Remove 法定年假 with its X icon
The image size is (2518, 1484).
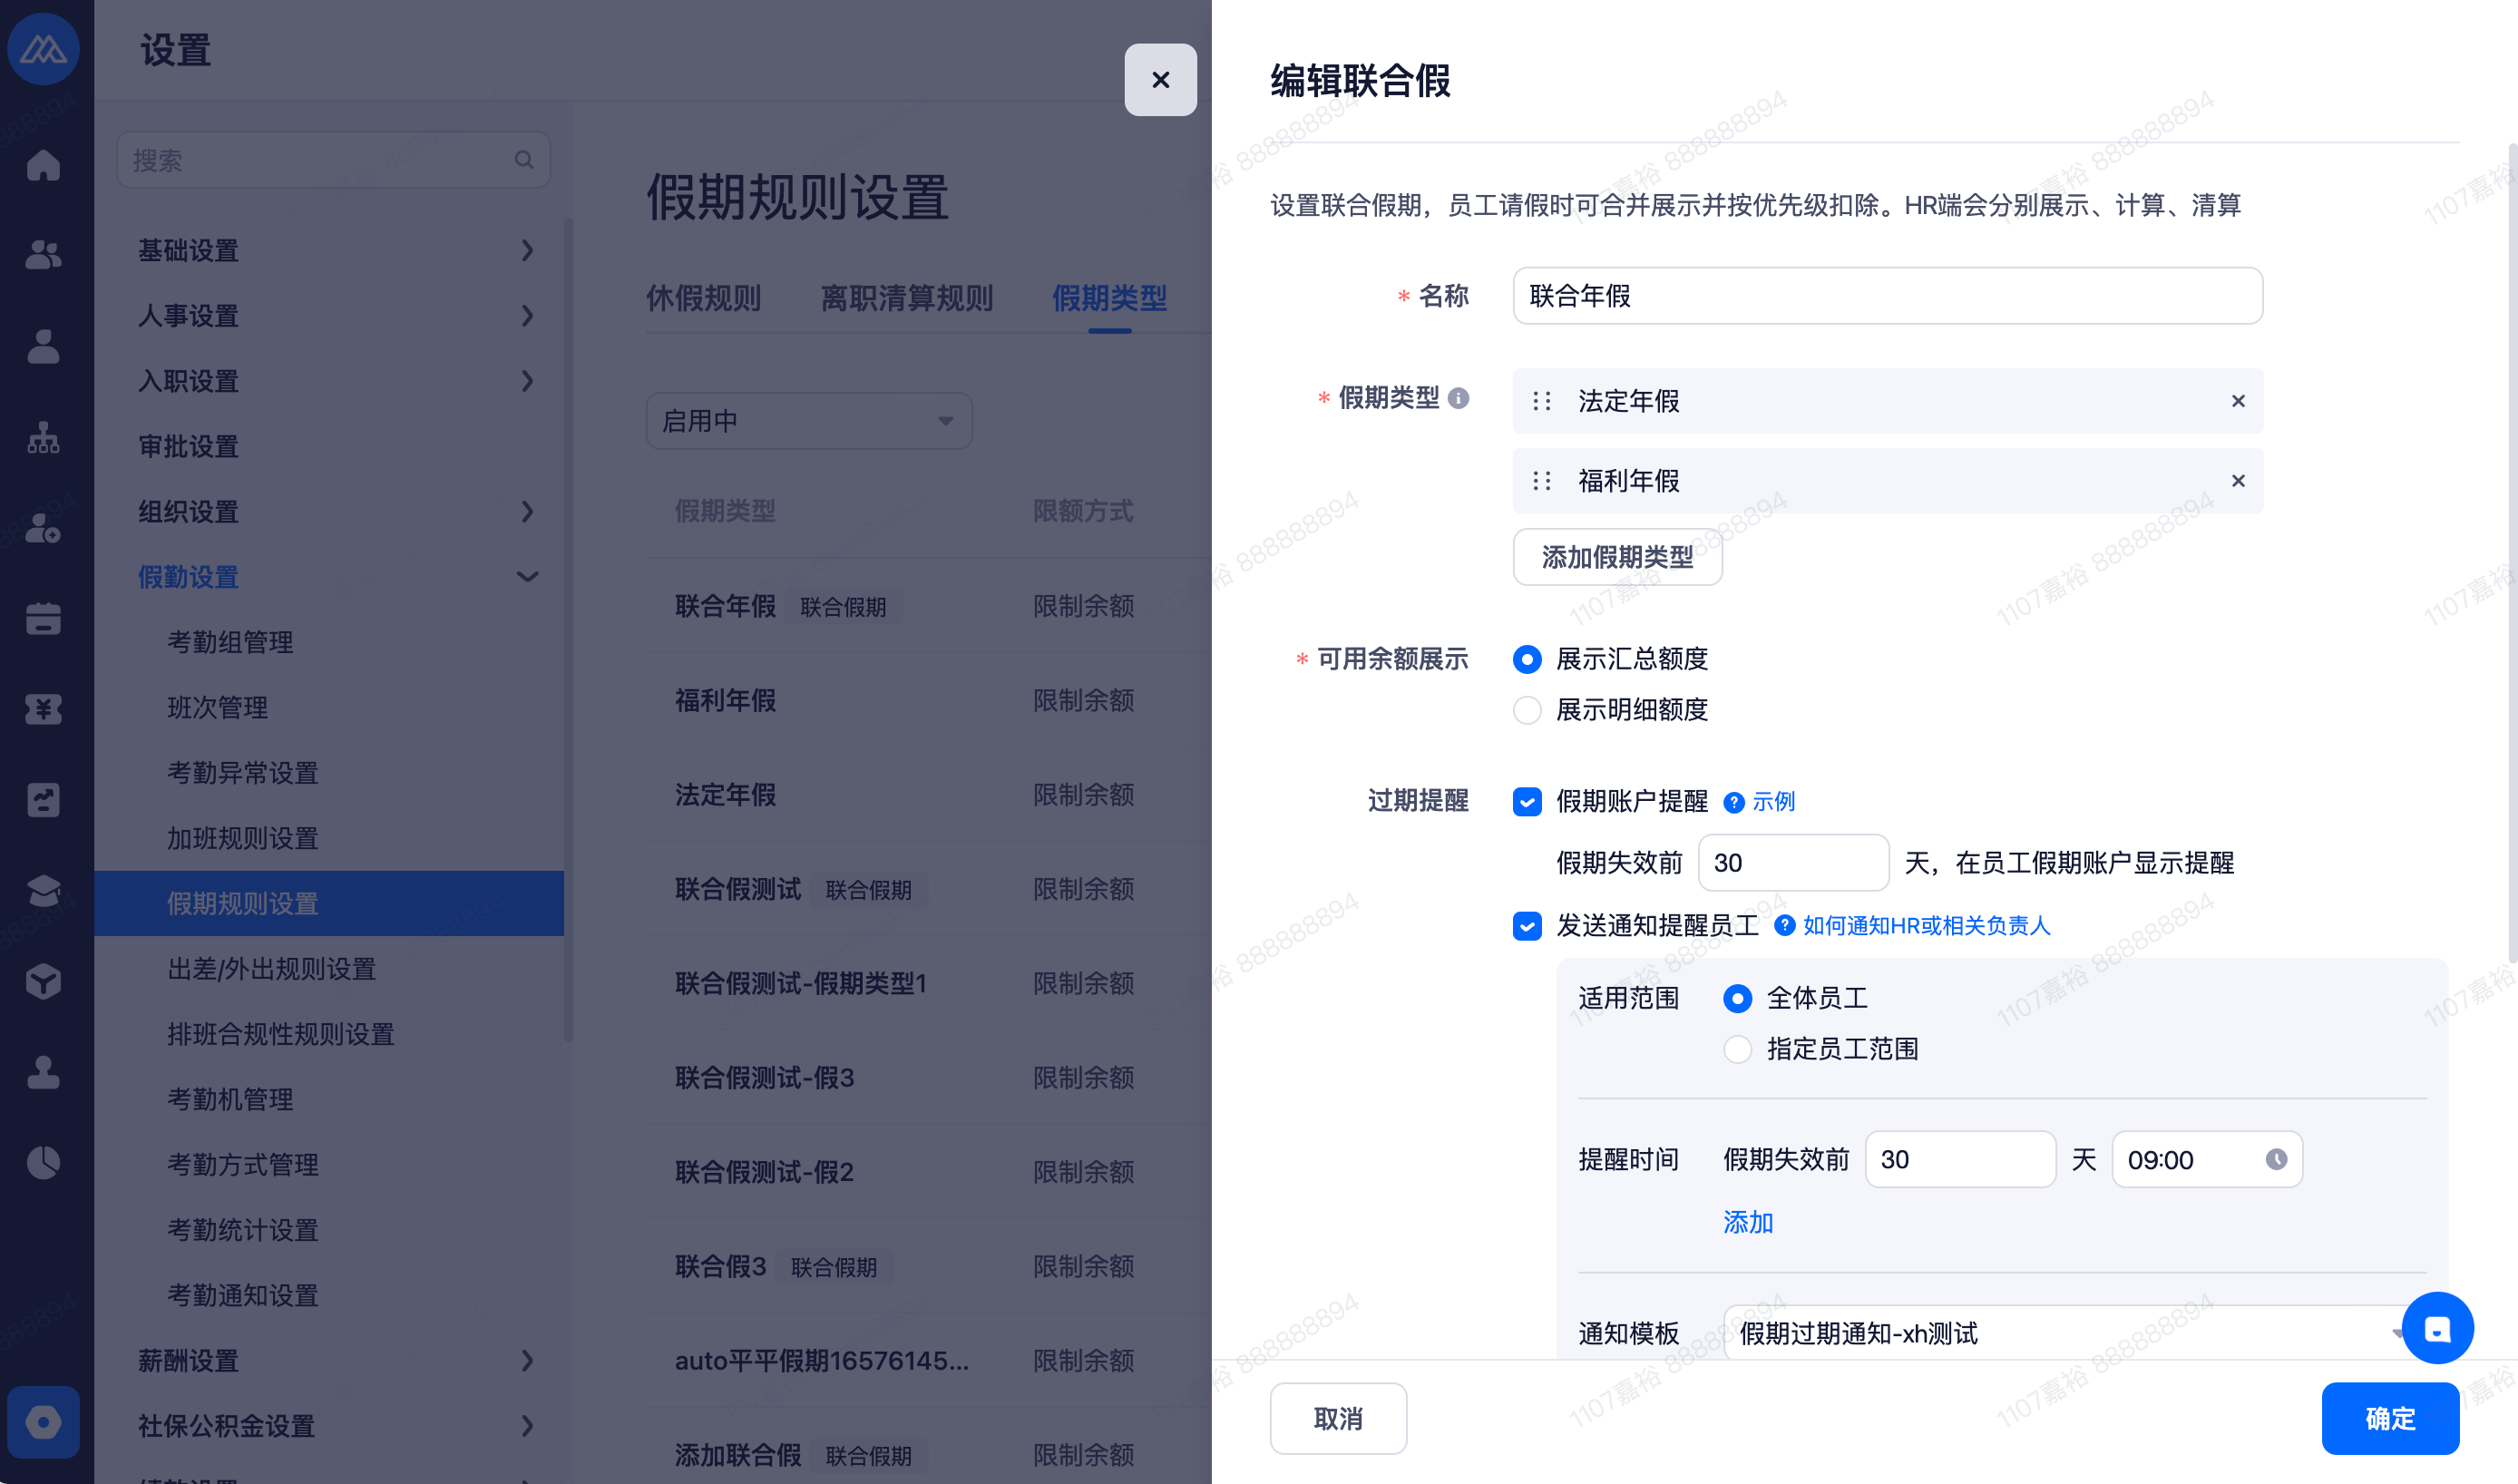pos(2237,401)
